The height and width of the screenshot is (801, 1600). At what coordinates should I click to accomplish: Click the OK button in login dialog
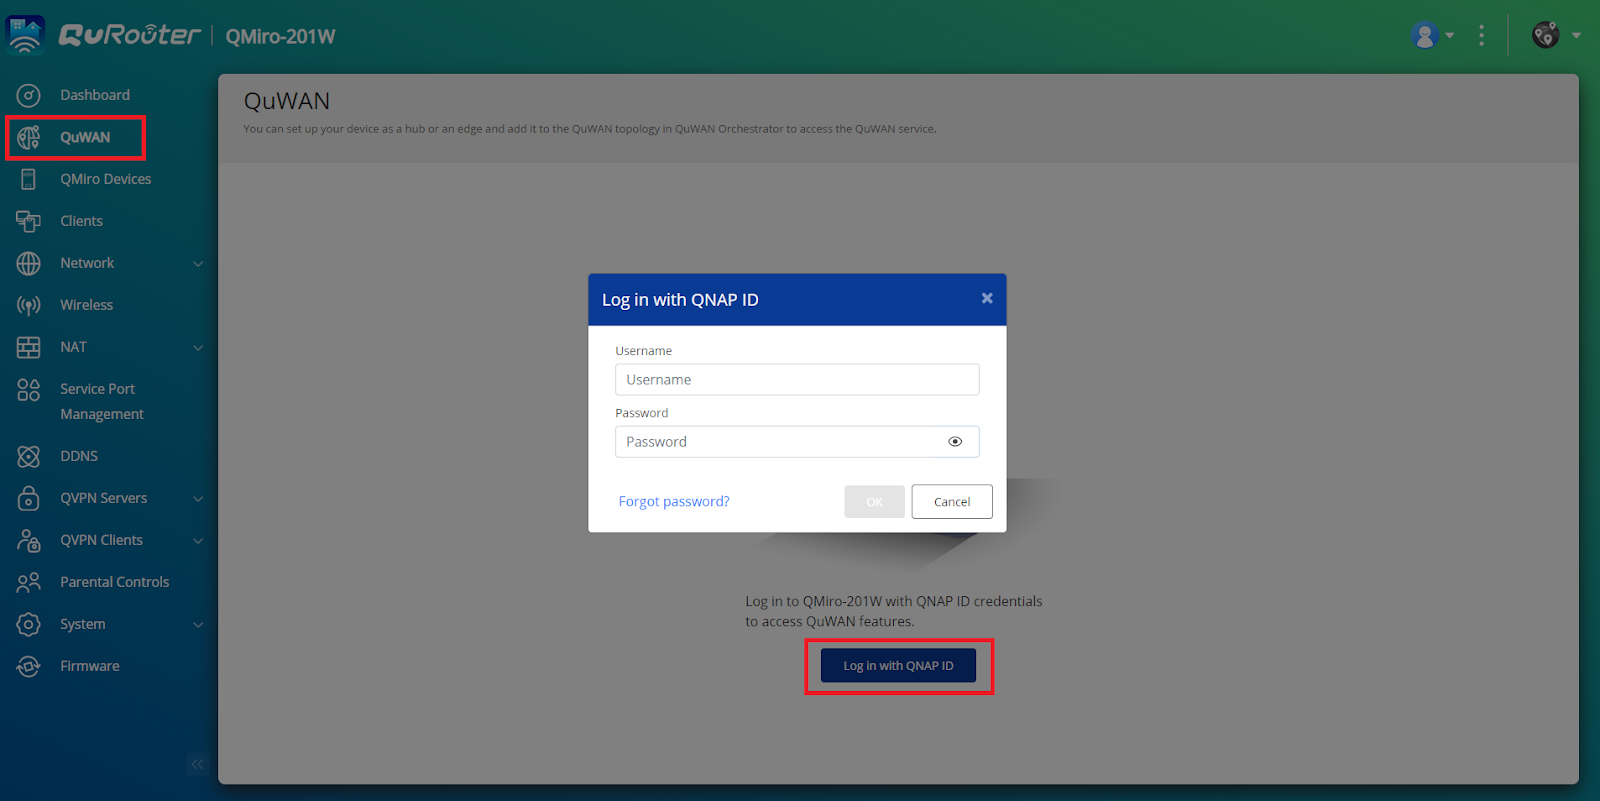[874, 502]
